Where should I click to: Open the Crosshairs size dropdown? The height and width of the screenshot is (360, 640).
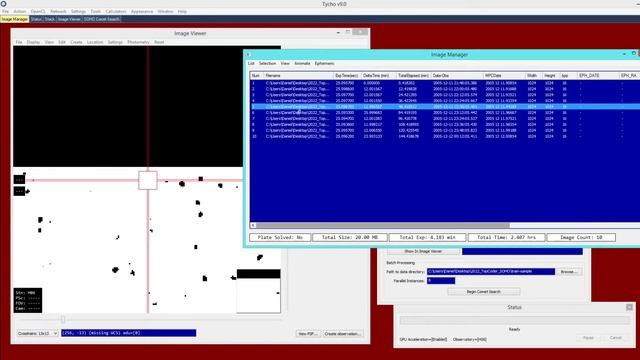[x=38, y=333]
